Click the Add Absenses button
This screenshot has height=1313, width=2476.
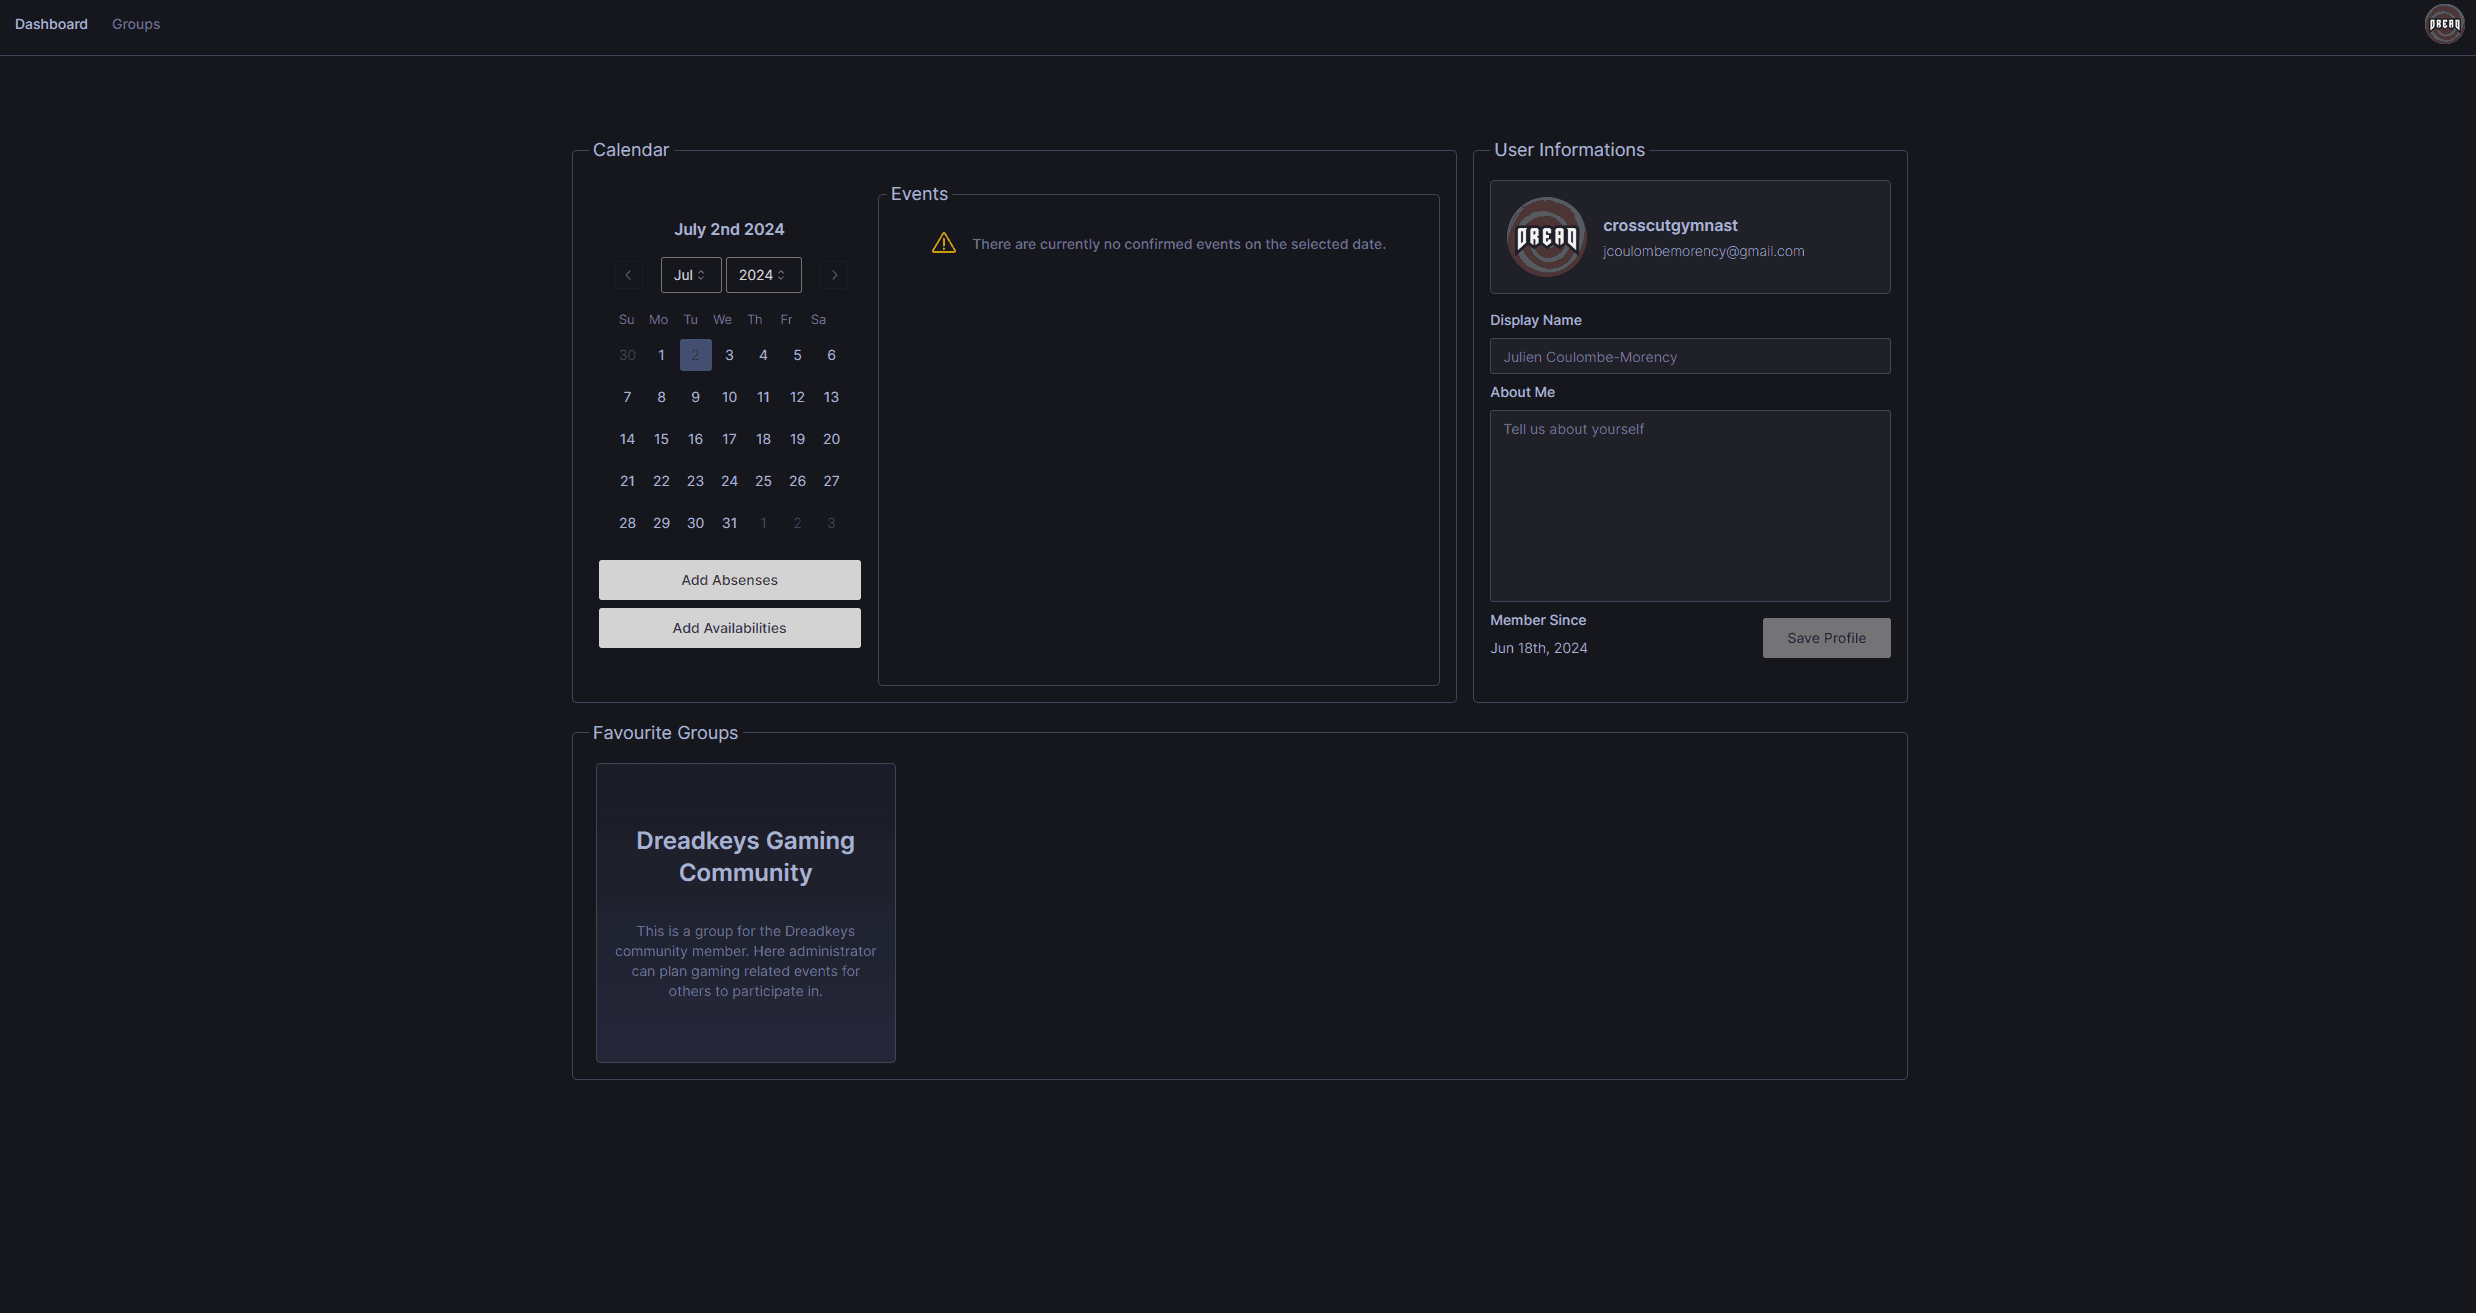pos(729,580)
